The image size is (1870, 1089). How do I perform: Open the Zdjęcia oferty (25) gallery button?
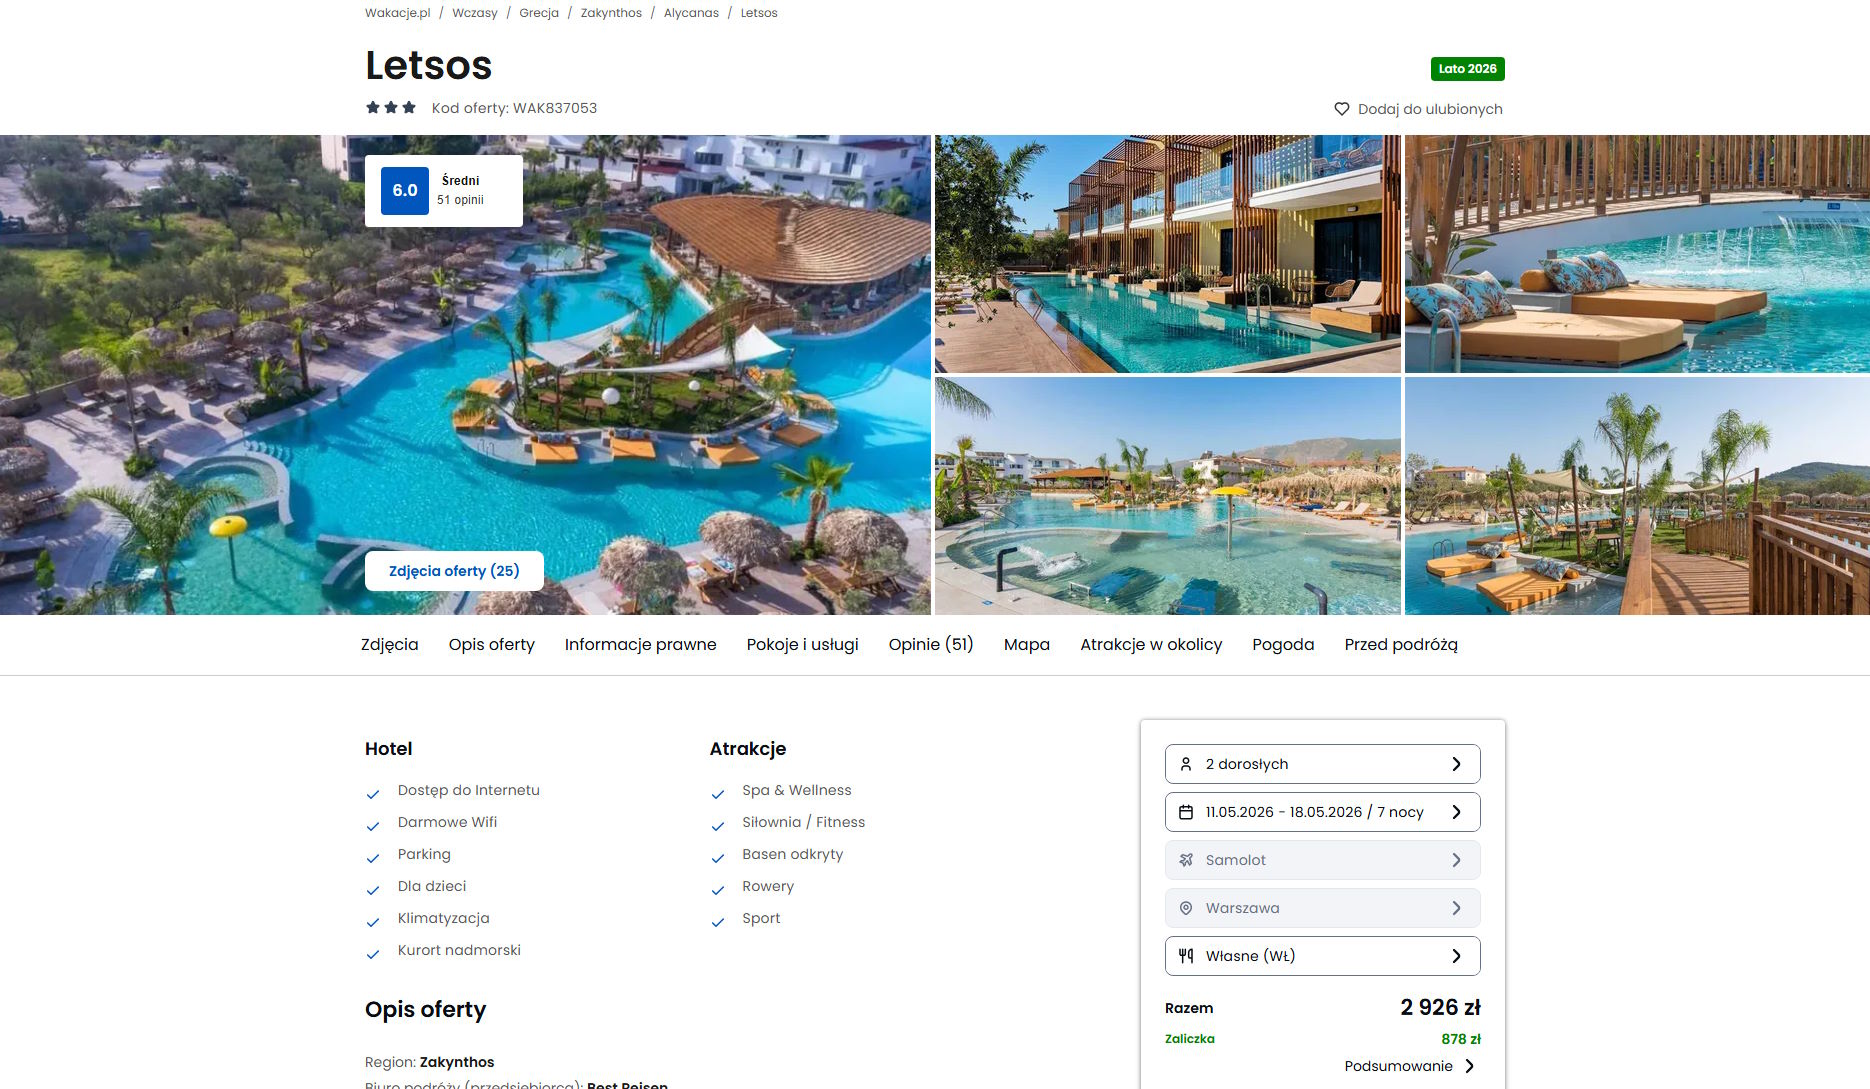coord(454,571)
